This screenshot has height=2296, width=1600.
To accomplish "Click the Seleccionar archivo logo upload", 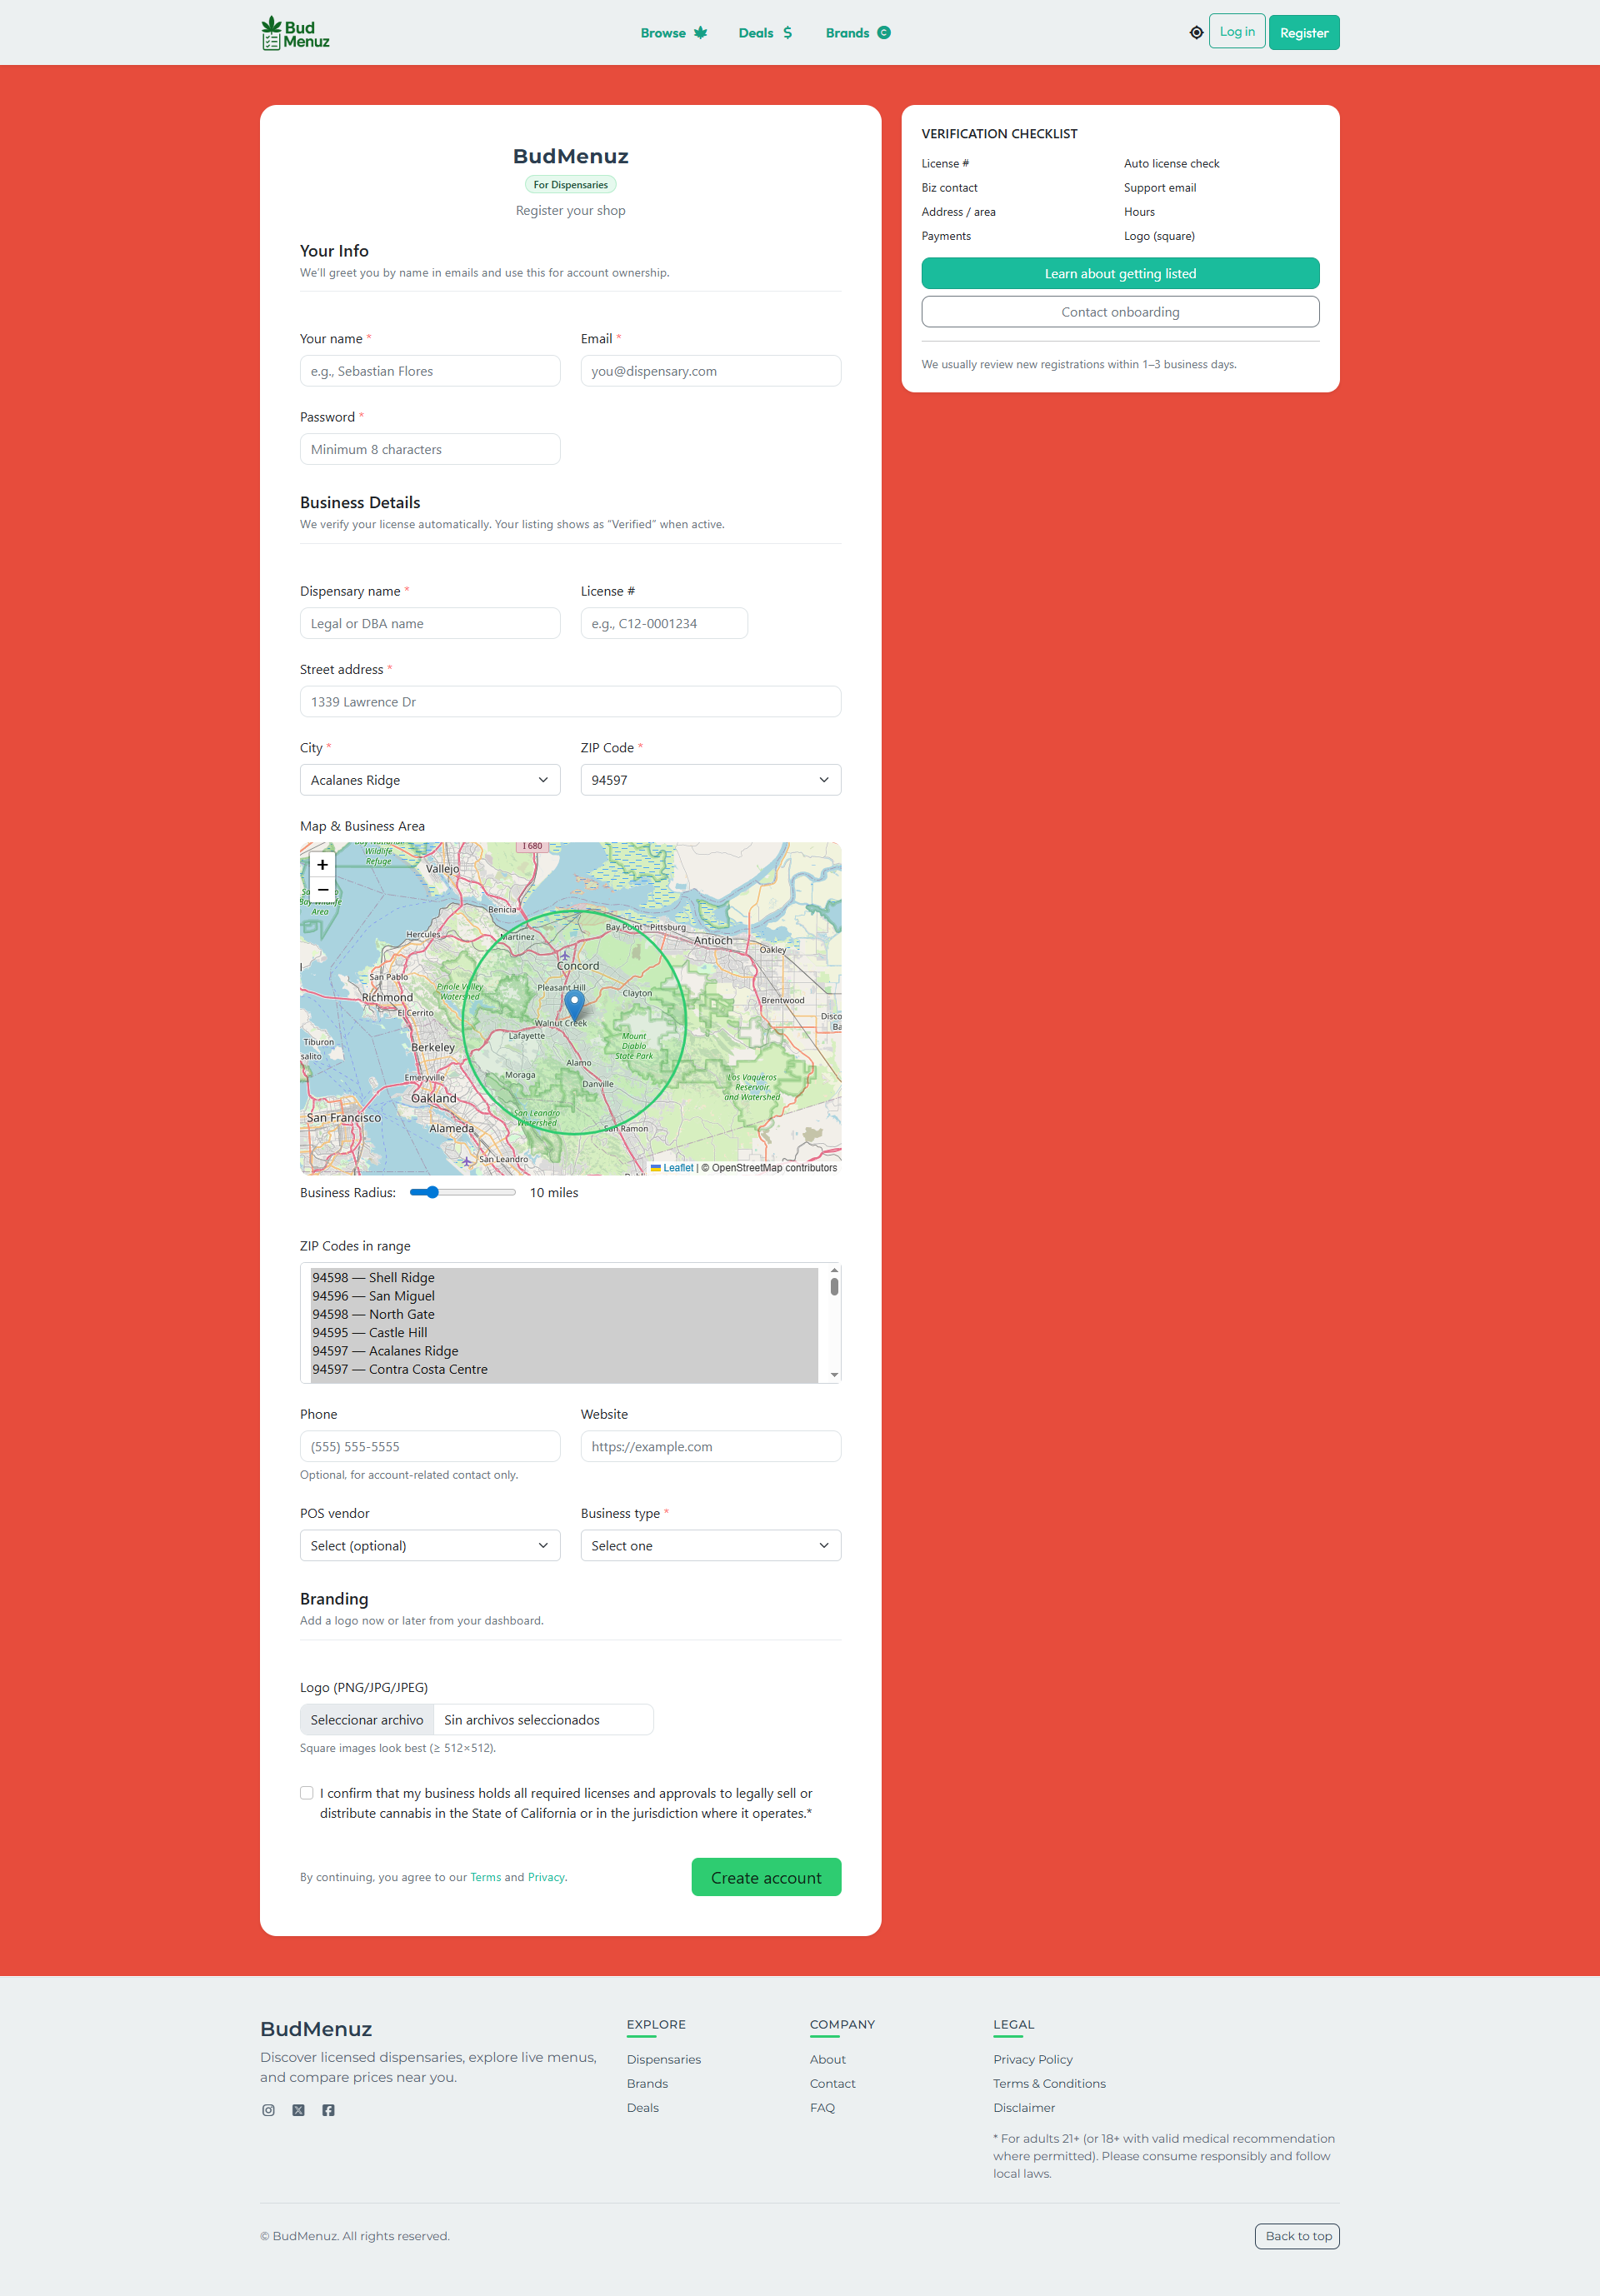I will click(367, 1720).
